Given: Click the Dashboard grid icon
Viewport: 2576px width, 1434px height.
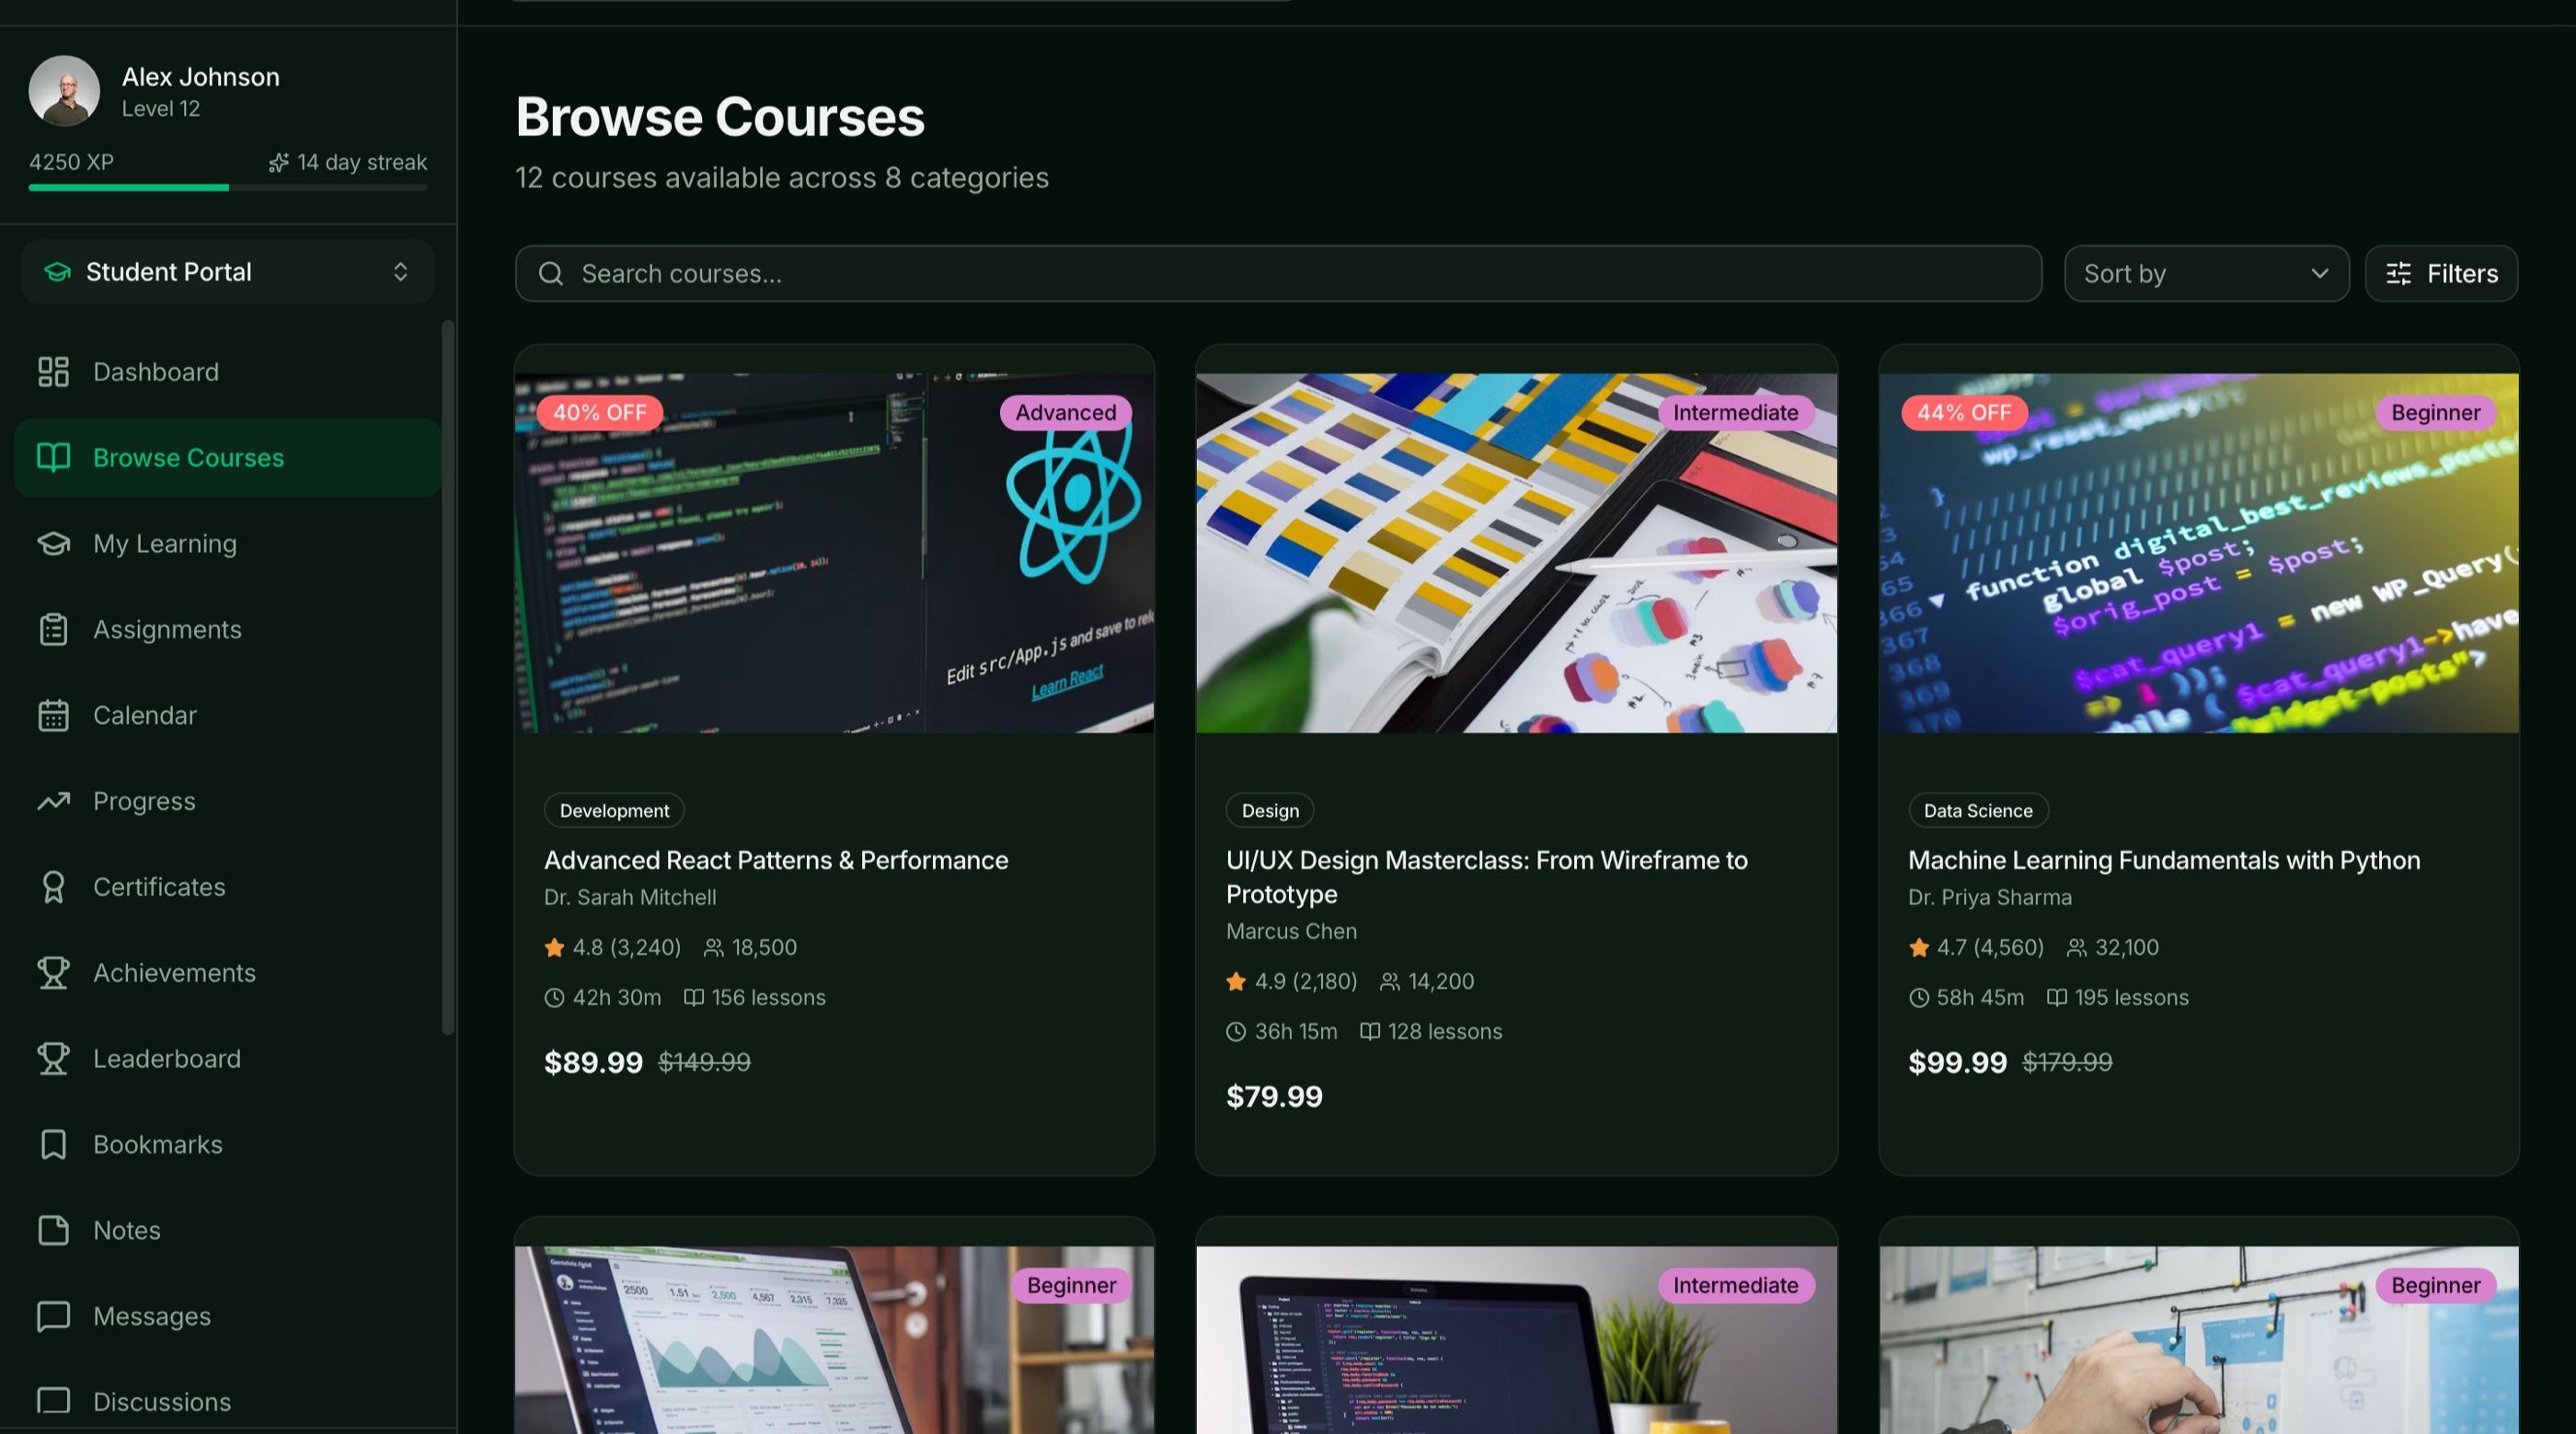Looking at the screenshot, I should pyautogui.click(x=53, y=372).
